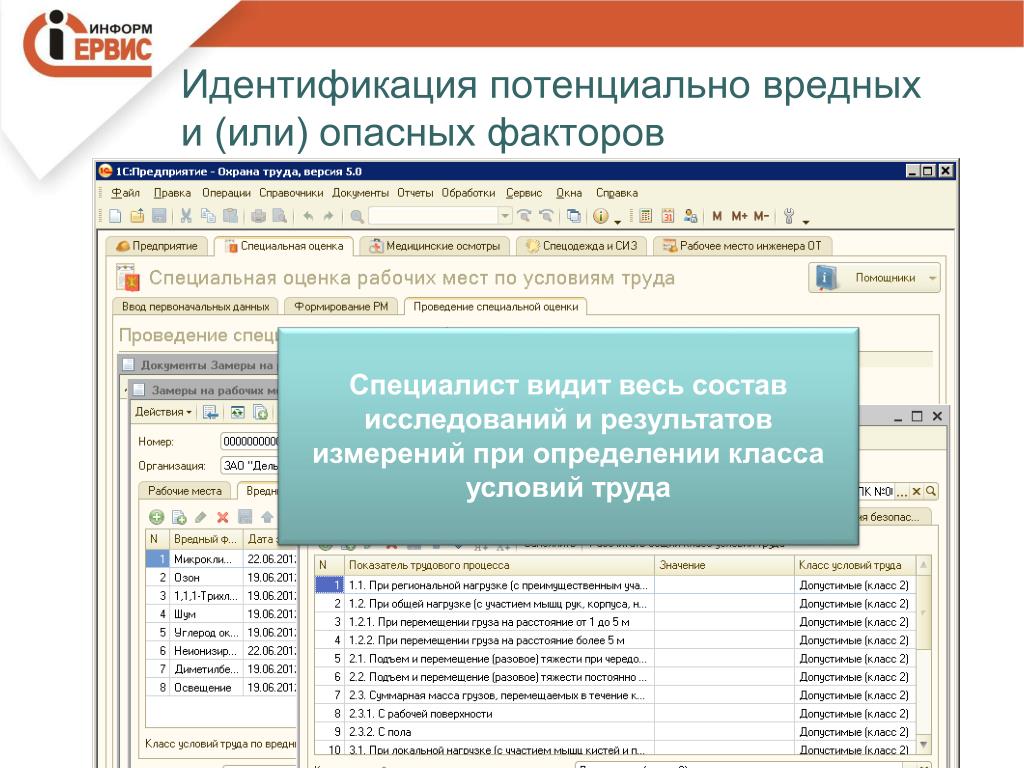
Task: Select the Освещение row
Action: (221, 688)
